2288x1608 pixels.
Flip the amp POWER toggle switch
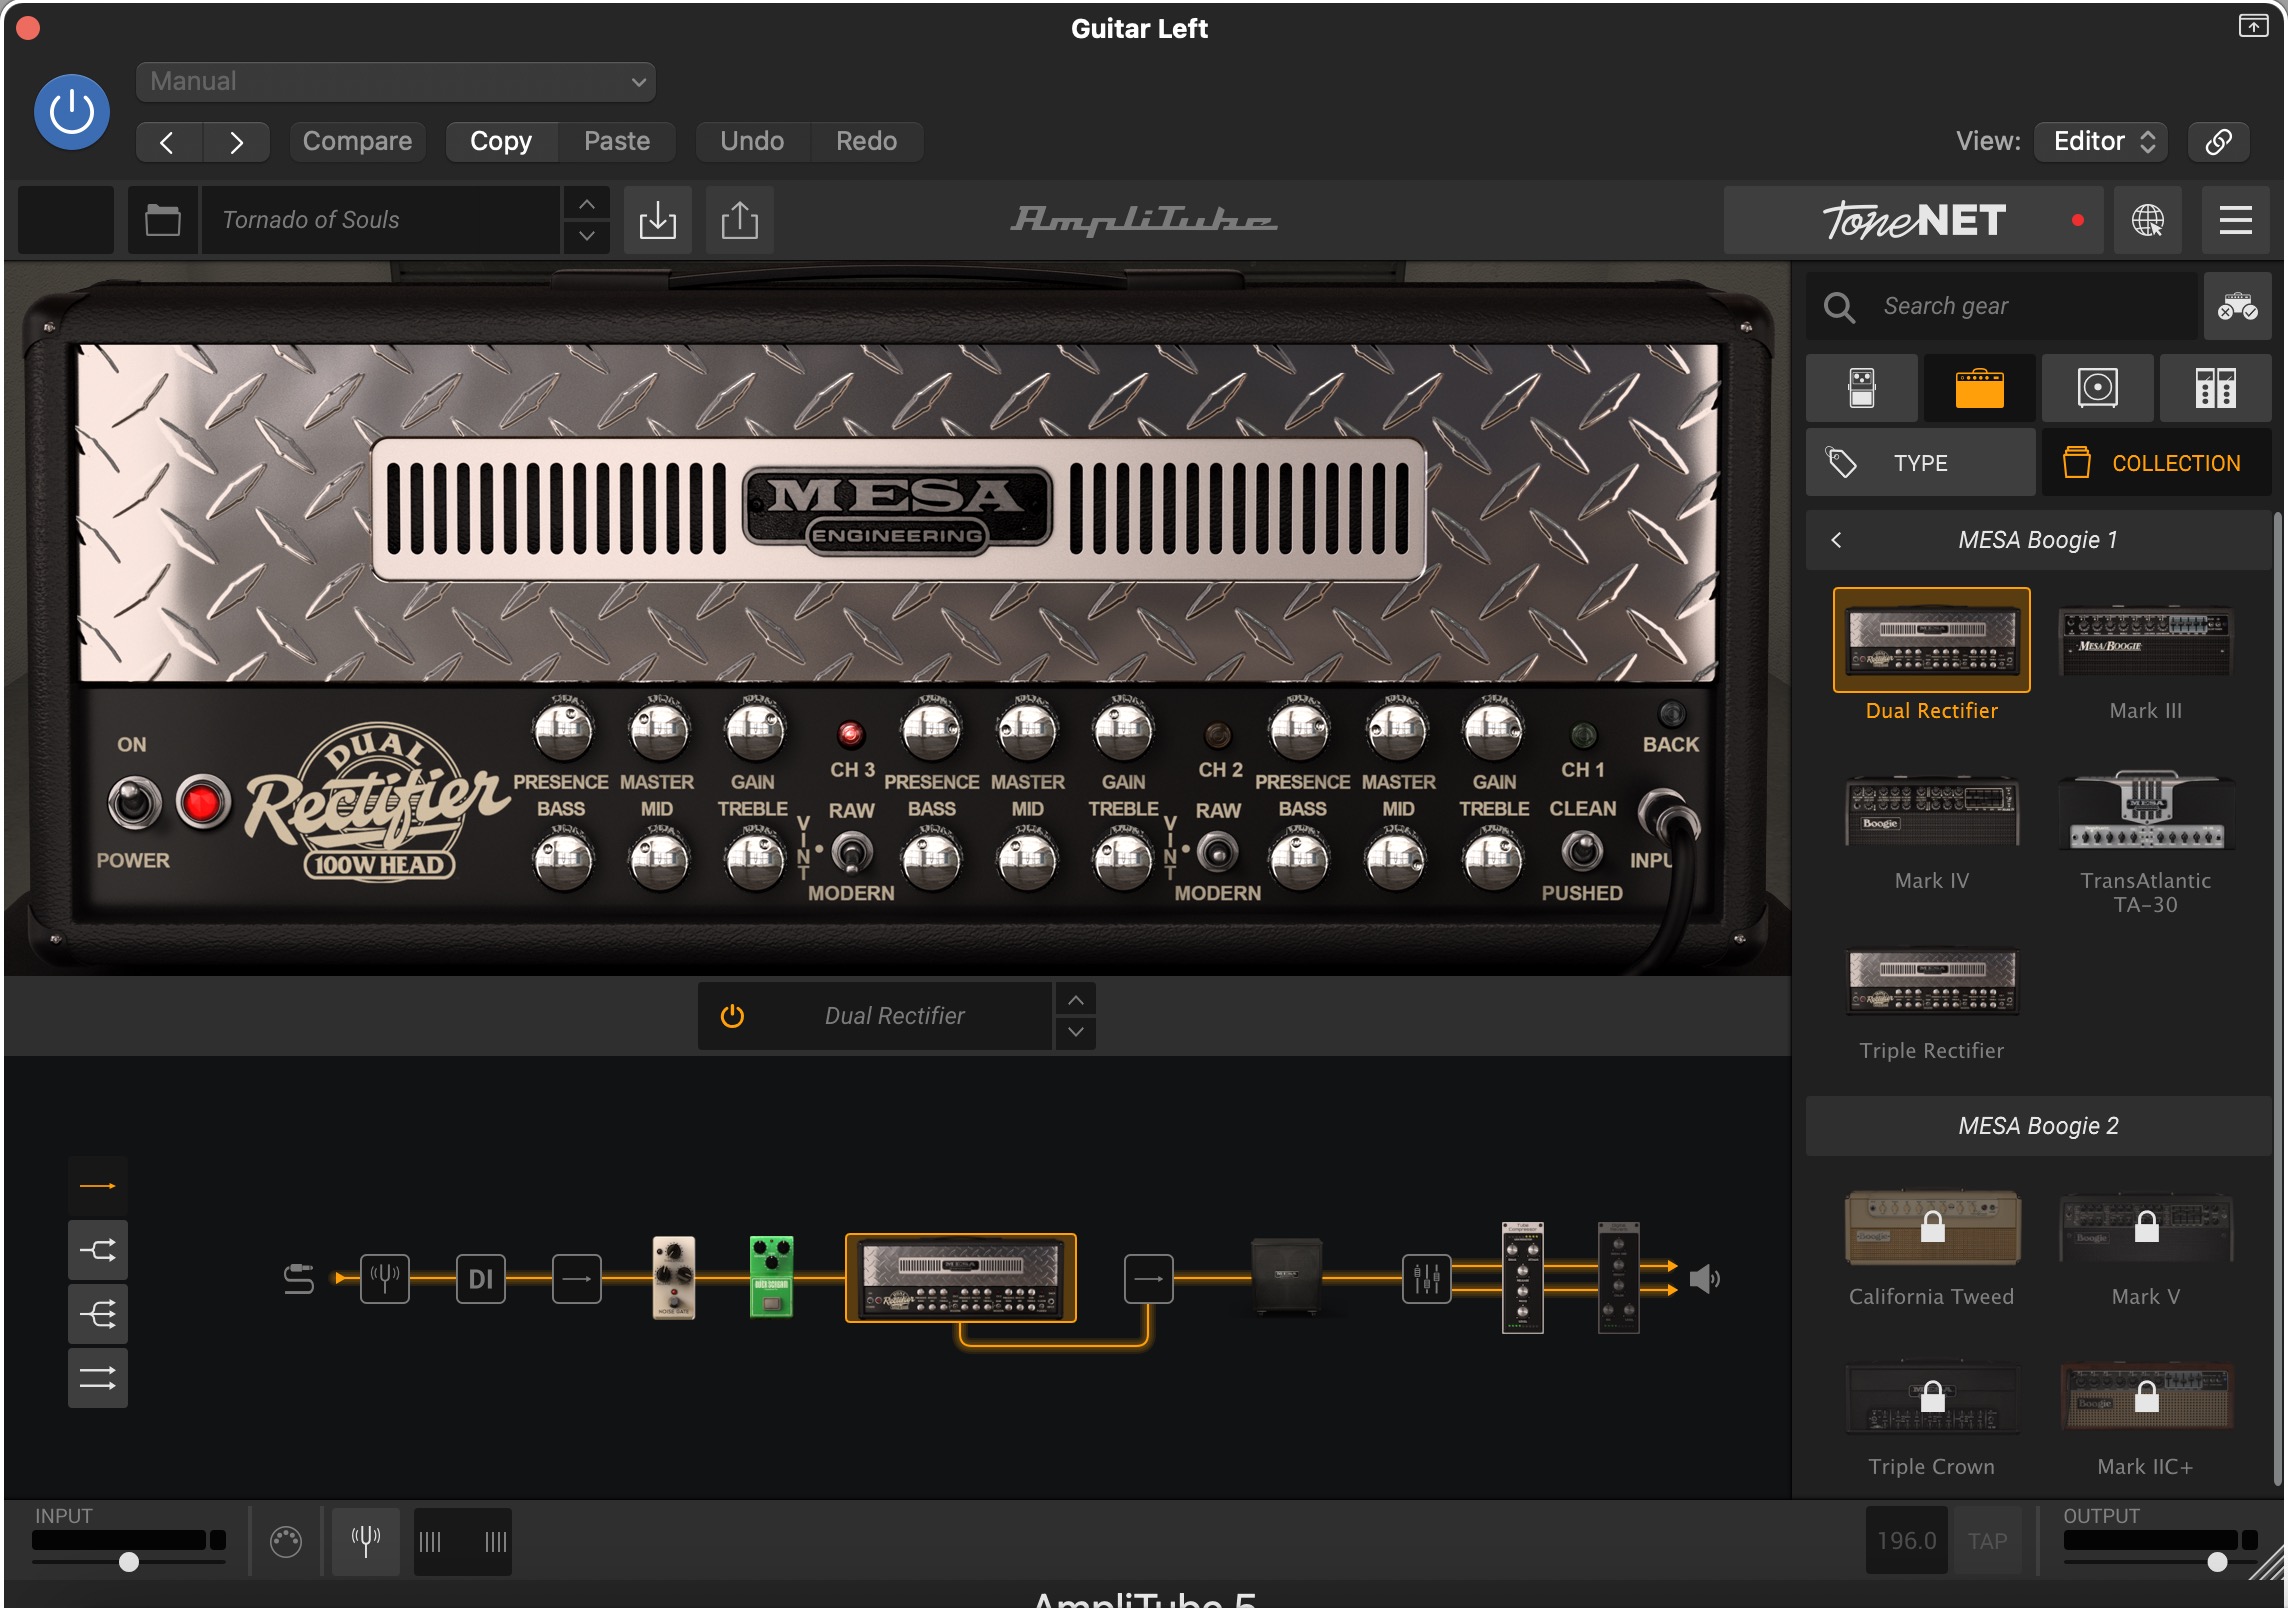coord(134,802)
